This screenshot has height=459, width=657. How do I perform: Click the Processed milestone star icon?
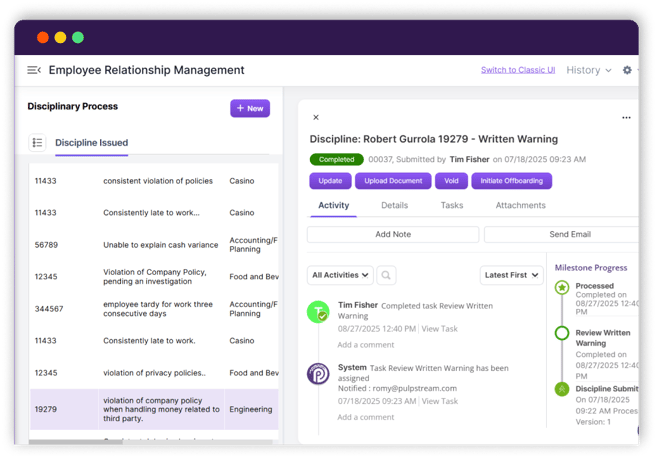click(x=562, y=288)
